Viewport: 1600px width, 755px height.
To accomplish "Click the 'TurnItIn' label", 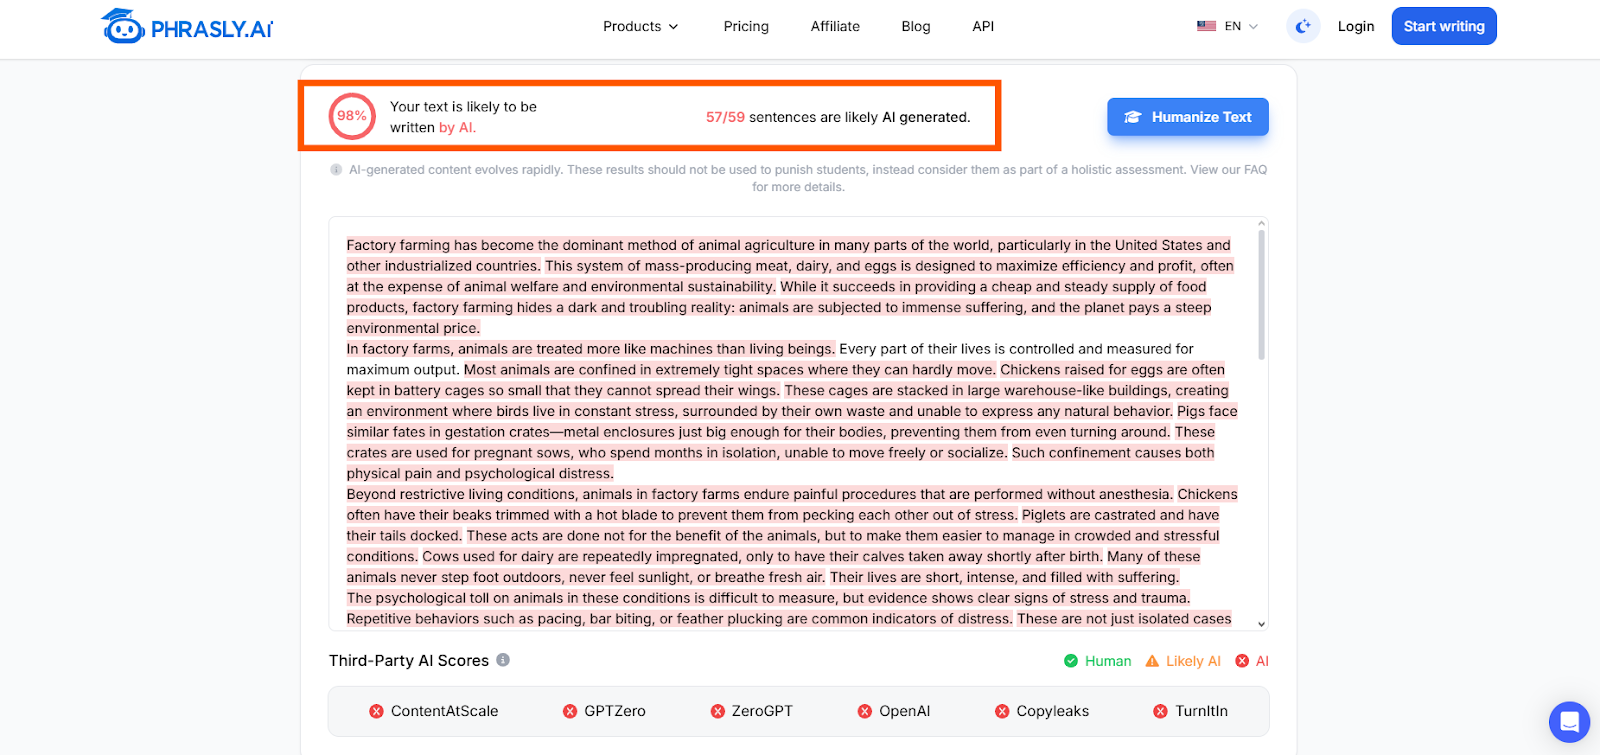I will pos(1202,711).
